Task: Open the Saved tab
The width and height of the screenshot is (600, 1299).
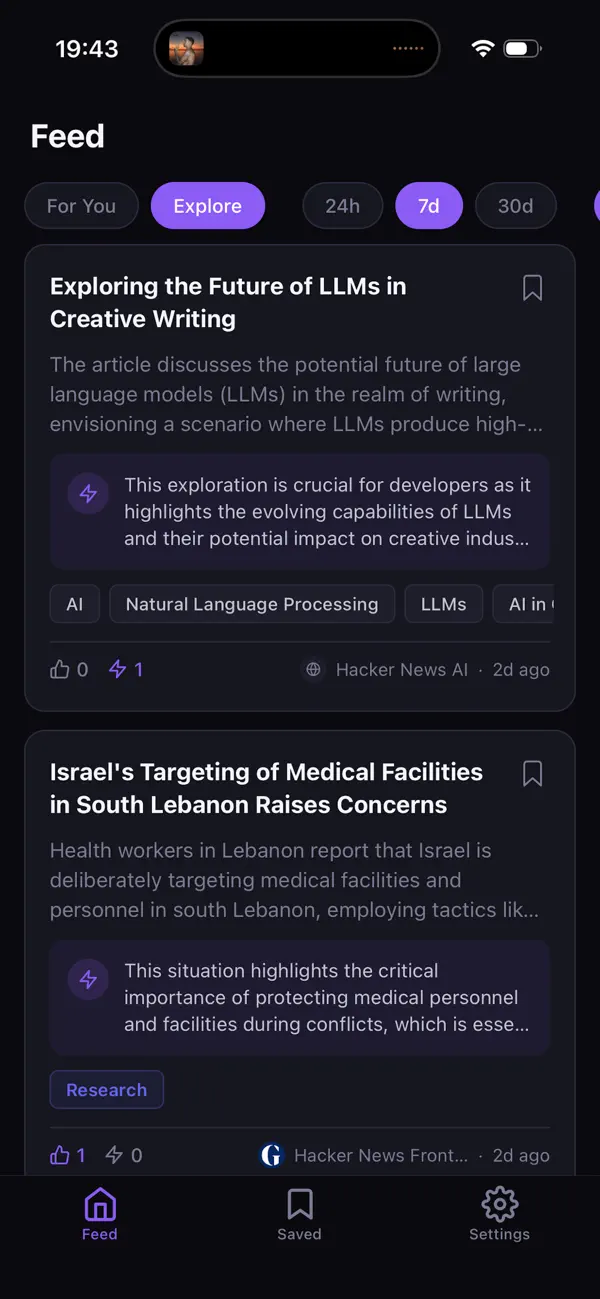Action: pyautogui.click(x=299, y=1204)
